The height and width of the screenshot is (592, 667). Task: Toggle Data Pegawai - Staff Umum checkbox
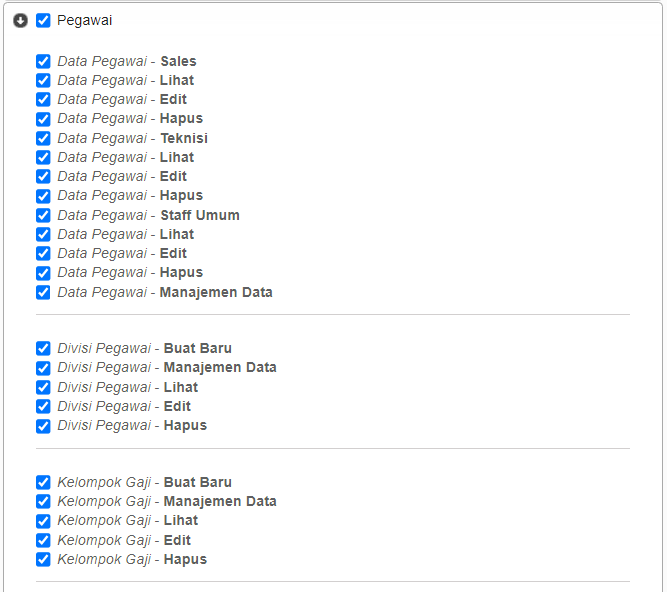43,215
